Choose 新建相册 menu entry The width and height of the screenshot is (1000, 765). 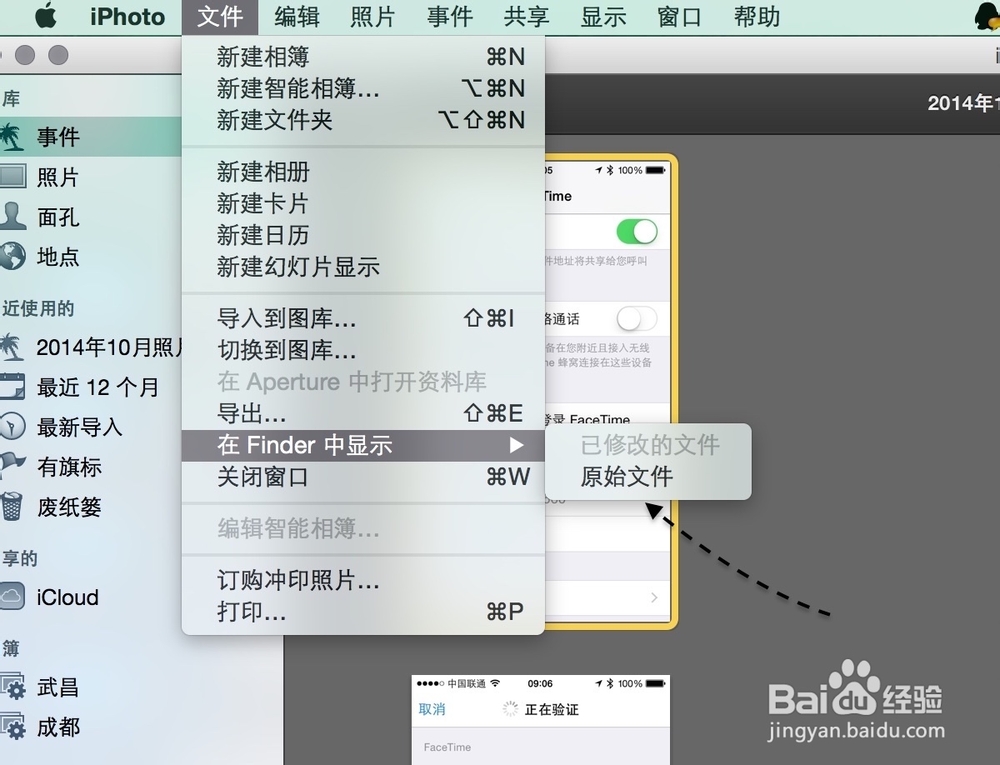(x=363, y=171)
